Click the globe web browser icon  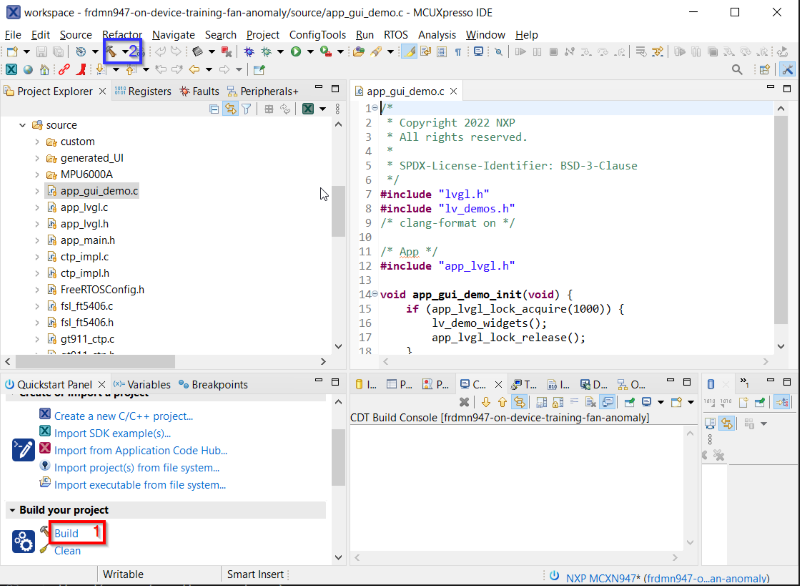coord(28,69)
